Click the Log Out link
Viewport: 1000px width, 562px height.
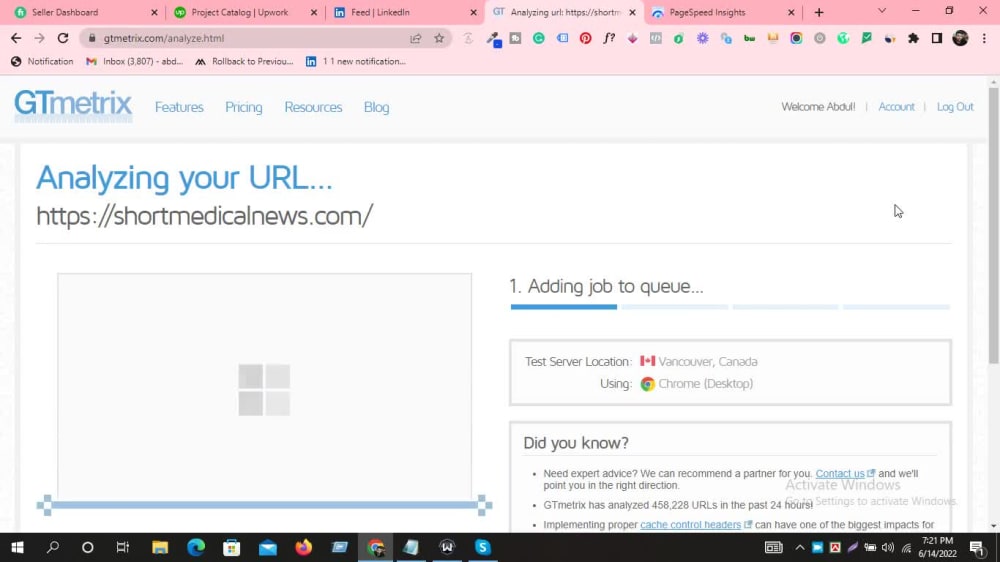click(x=955, y=107)
